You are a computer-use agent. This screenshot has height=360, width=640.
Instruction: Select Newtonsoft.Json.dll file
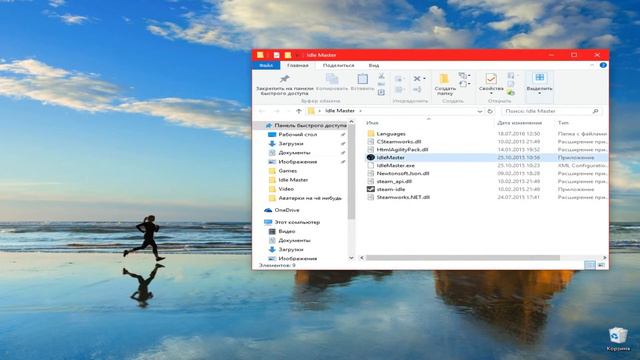click(402, 173)
